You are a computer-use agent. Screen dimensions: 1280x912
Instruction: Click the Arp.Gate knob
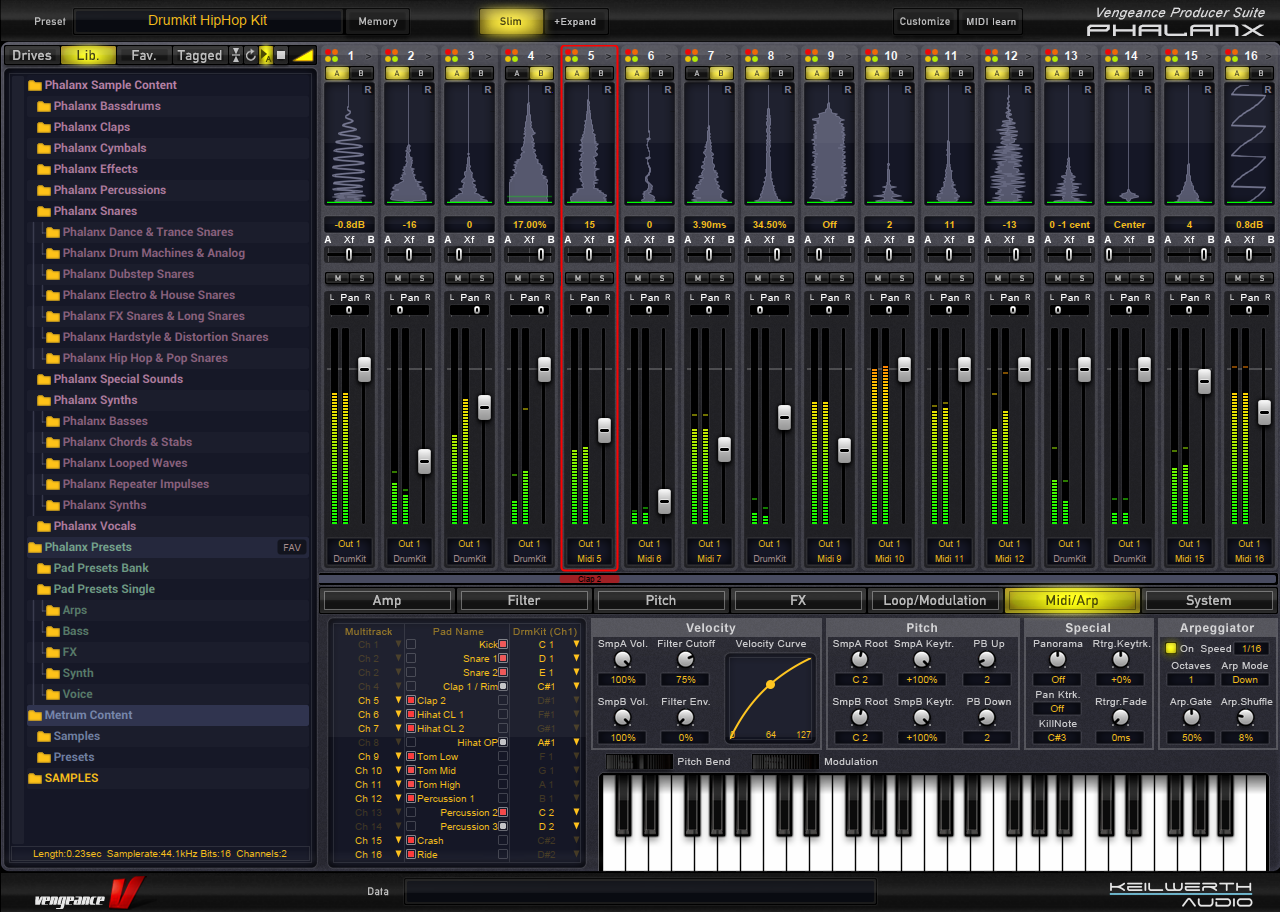[1191, 718]
